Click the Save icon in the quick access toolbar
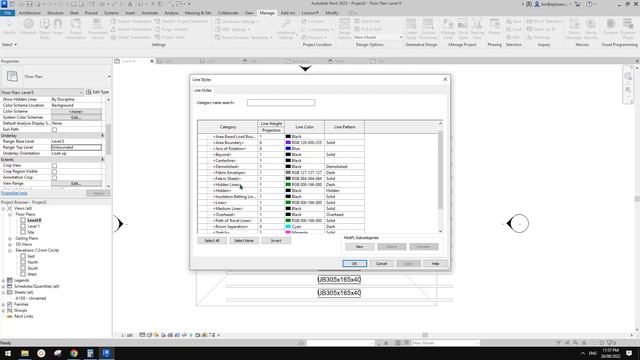The image size is (640, 360). (x=29, y=4)
